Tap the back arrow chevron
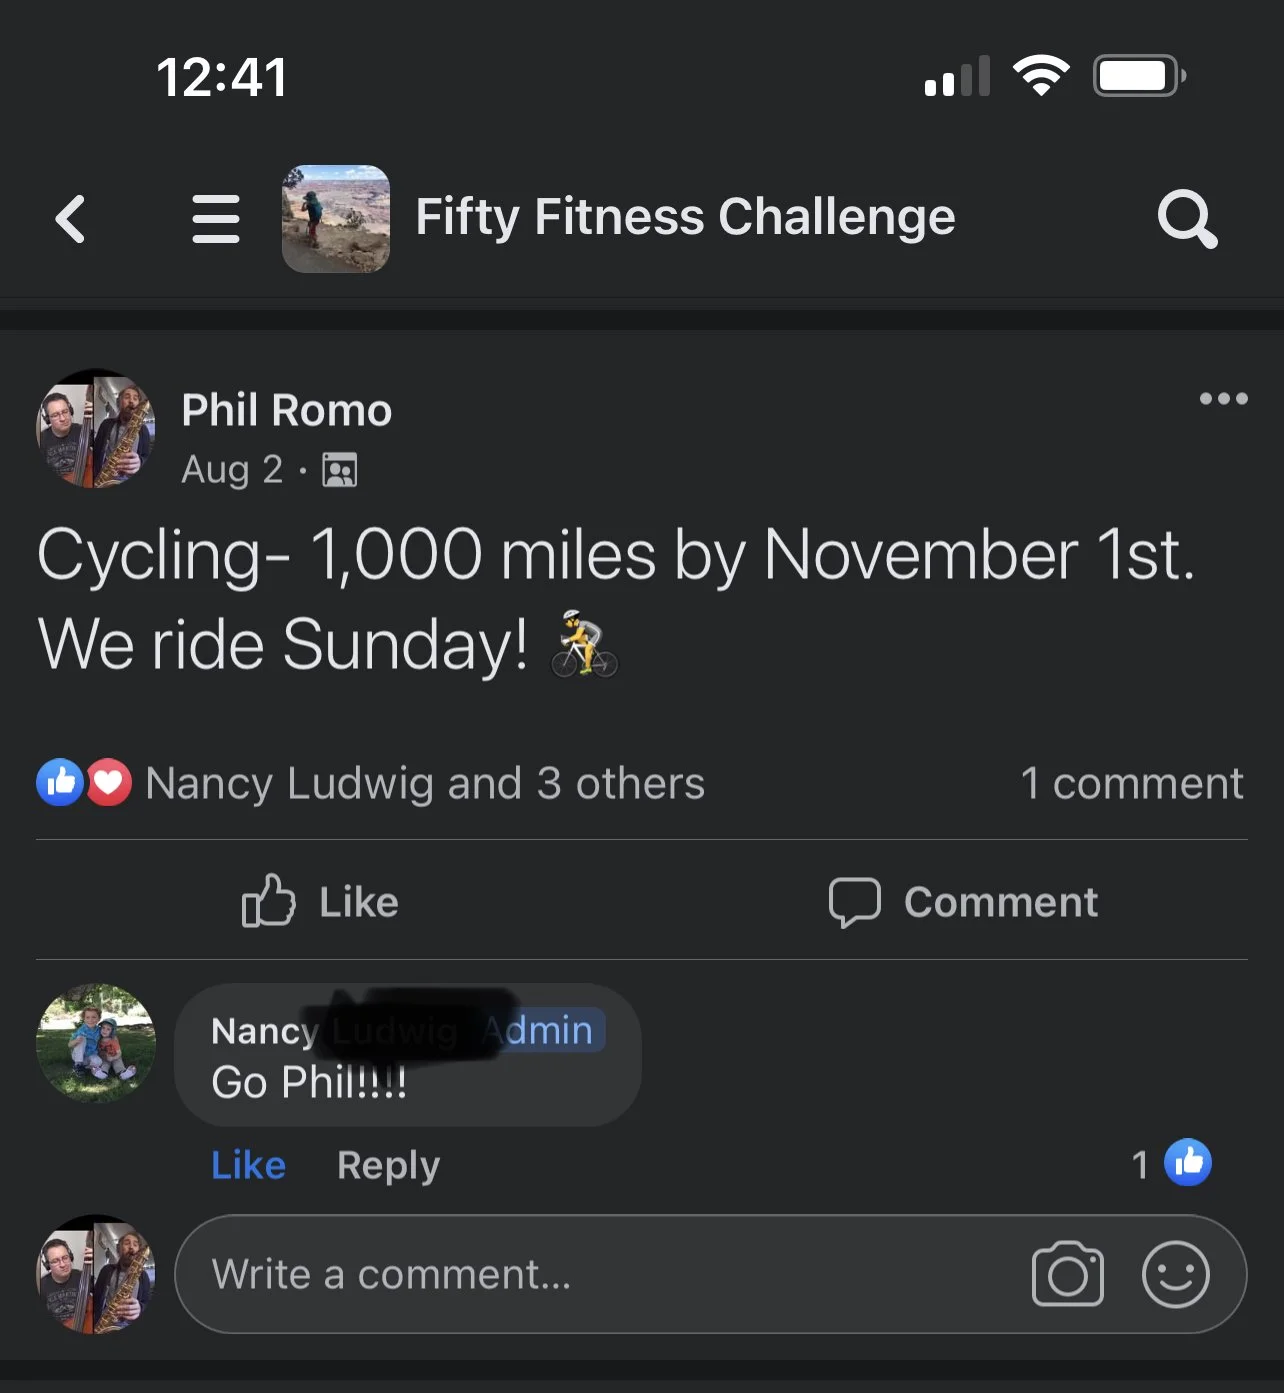 pos(70,219)
